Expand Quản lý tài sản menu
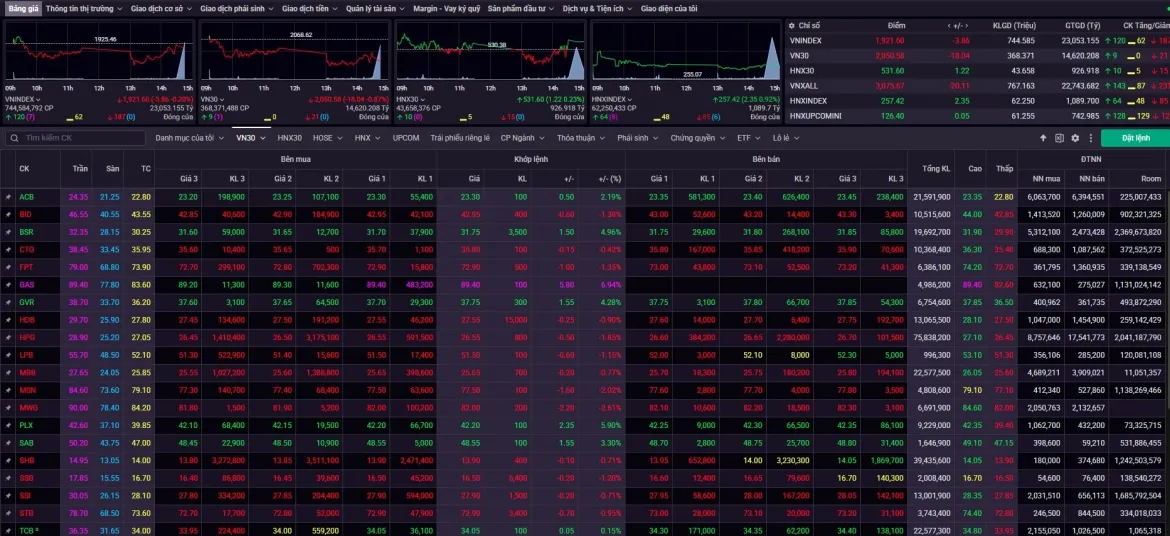Image resolution: width=1170 pixels, height=536 pixels. [375, 9]
